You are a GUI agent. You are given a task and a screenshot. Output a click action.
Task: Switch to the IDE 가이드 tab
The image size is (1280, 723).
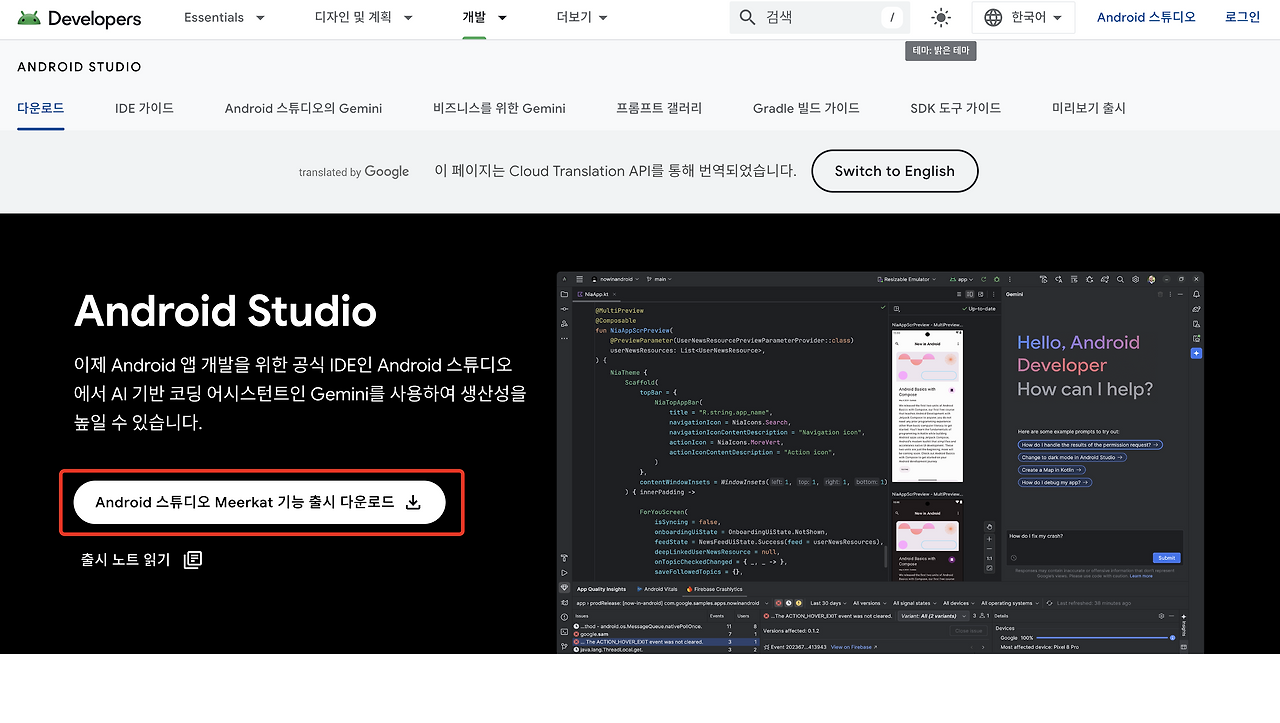[144, 108]
